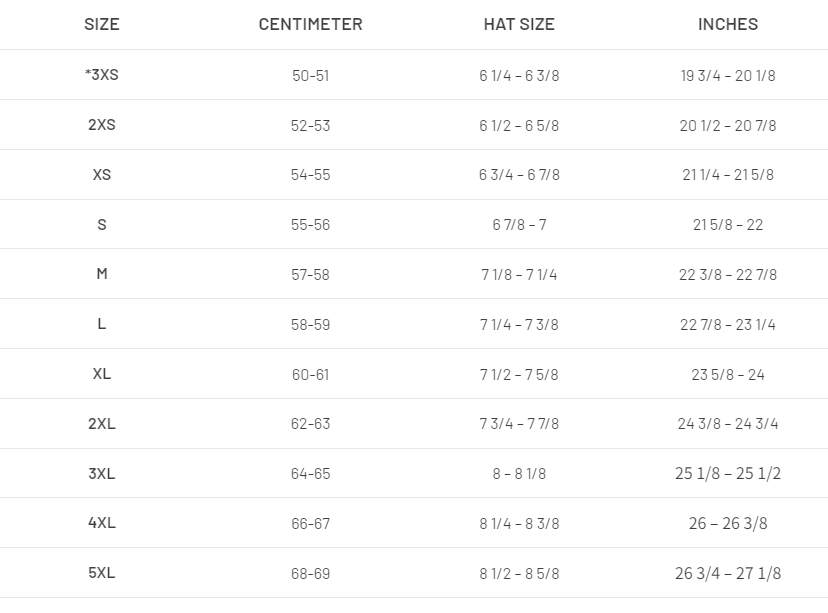Click the 26 3/4 – 27 1/8 inches value
Screen dimensions: 828x613
coord(728,573)
